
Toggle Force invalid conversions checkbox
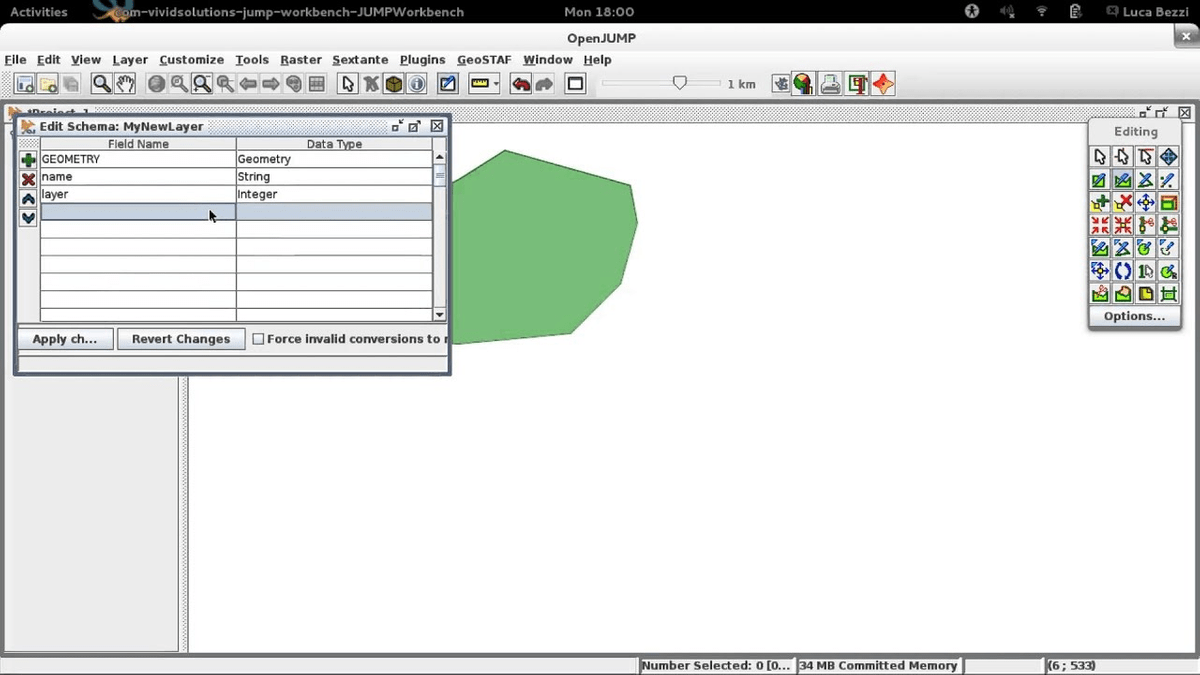258,339
